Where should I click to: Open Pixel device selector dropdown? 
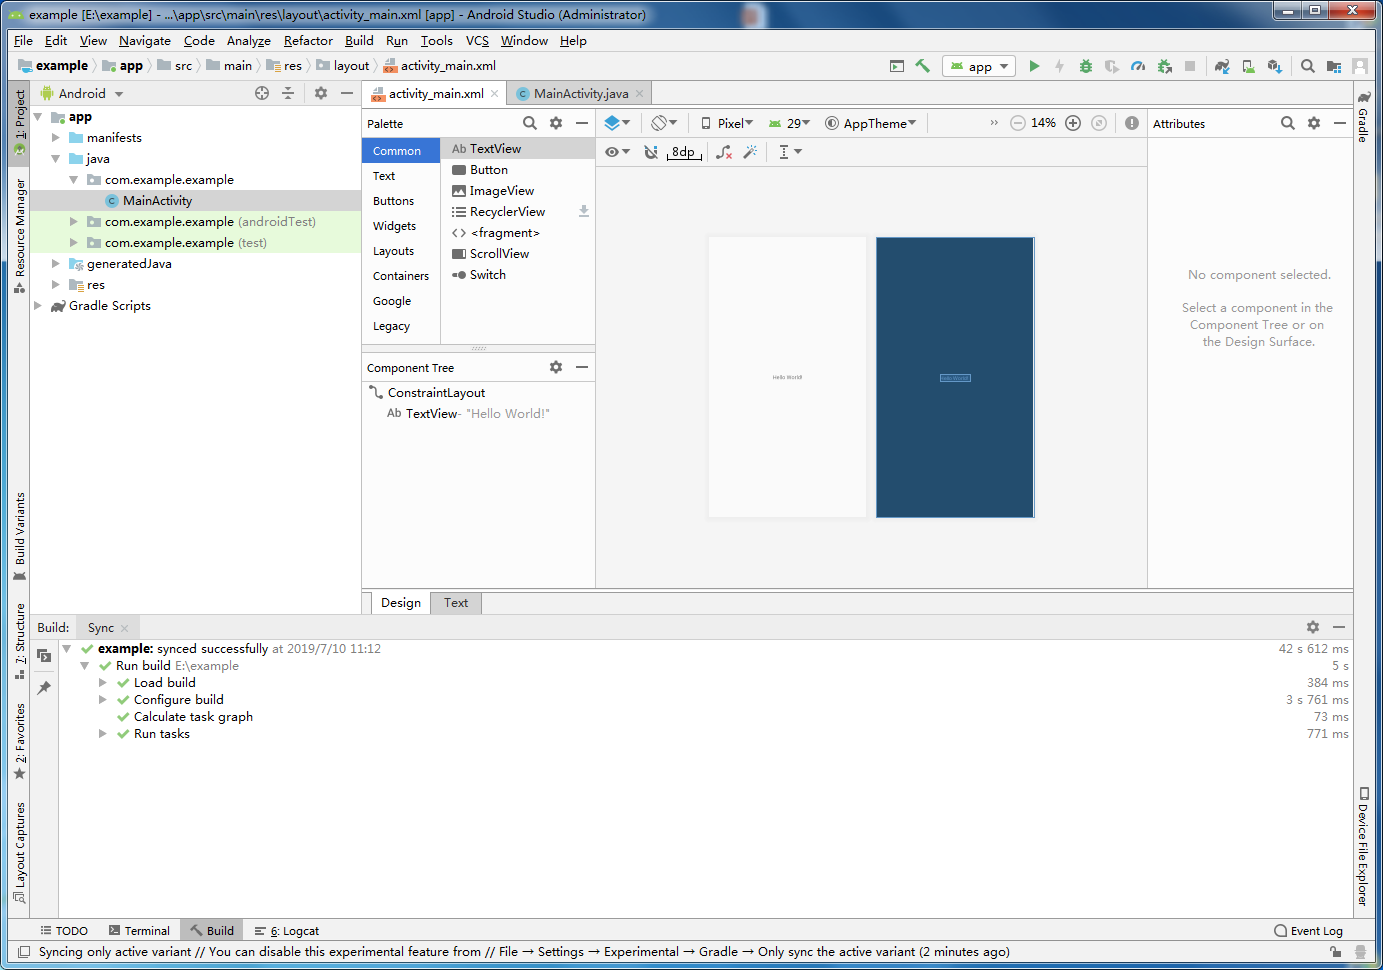pos(727,123)
